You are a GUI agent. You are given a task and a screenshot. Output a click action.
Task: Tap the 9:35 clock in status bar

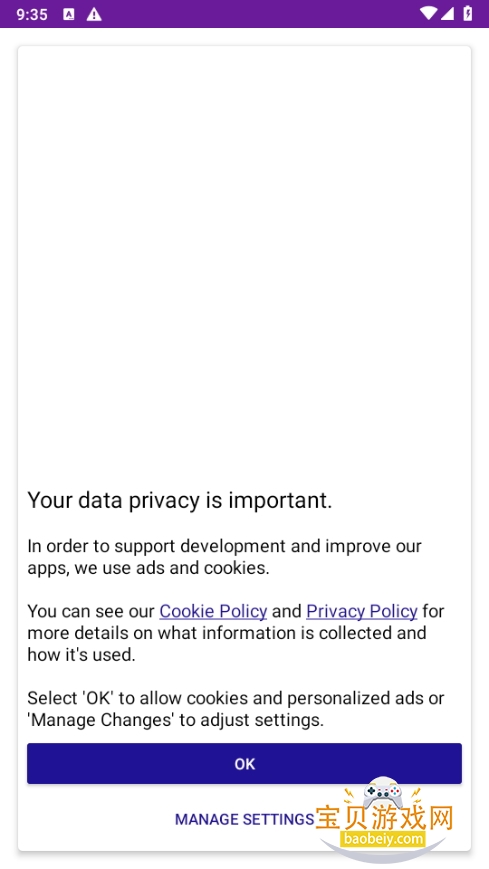point(32,14)
